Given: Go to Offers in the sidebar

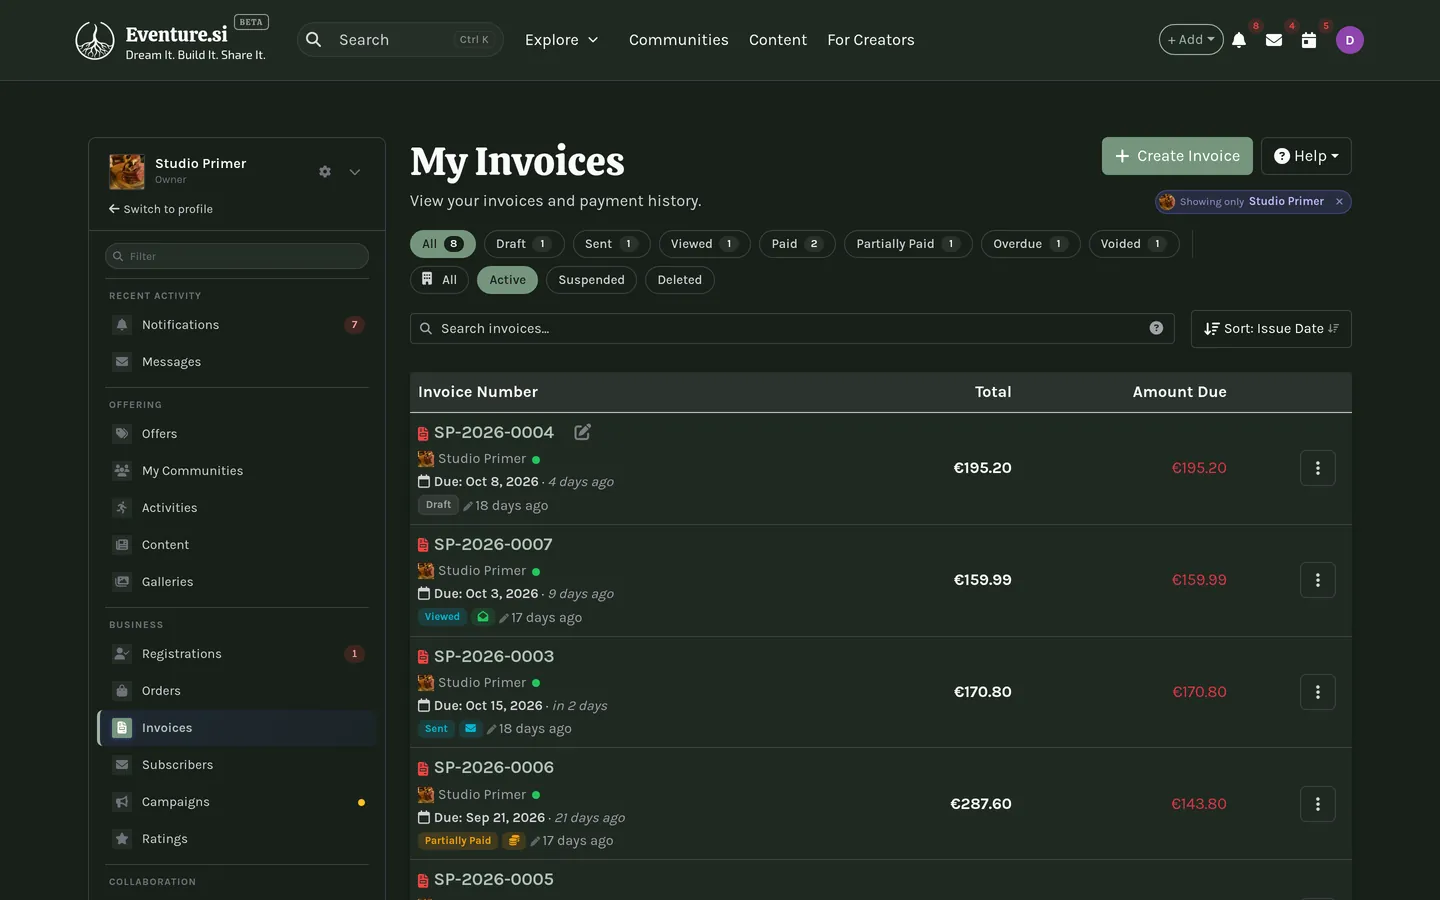Looking at the screenshot, I should point(237,434).
